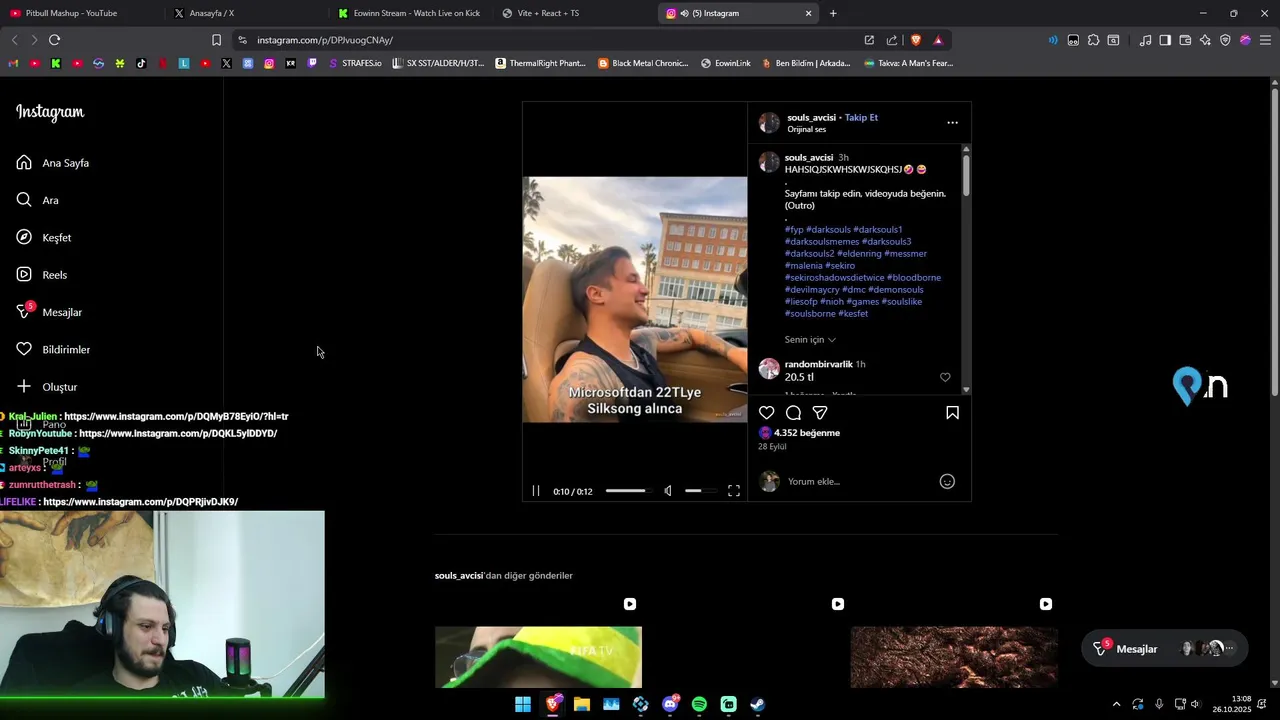Reload the current page
The image size is (1280, 720).
point(54,40)
